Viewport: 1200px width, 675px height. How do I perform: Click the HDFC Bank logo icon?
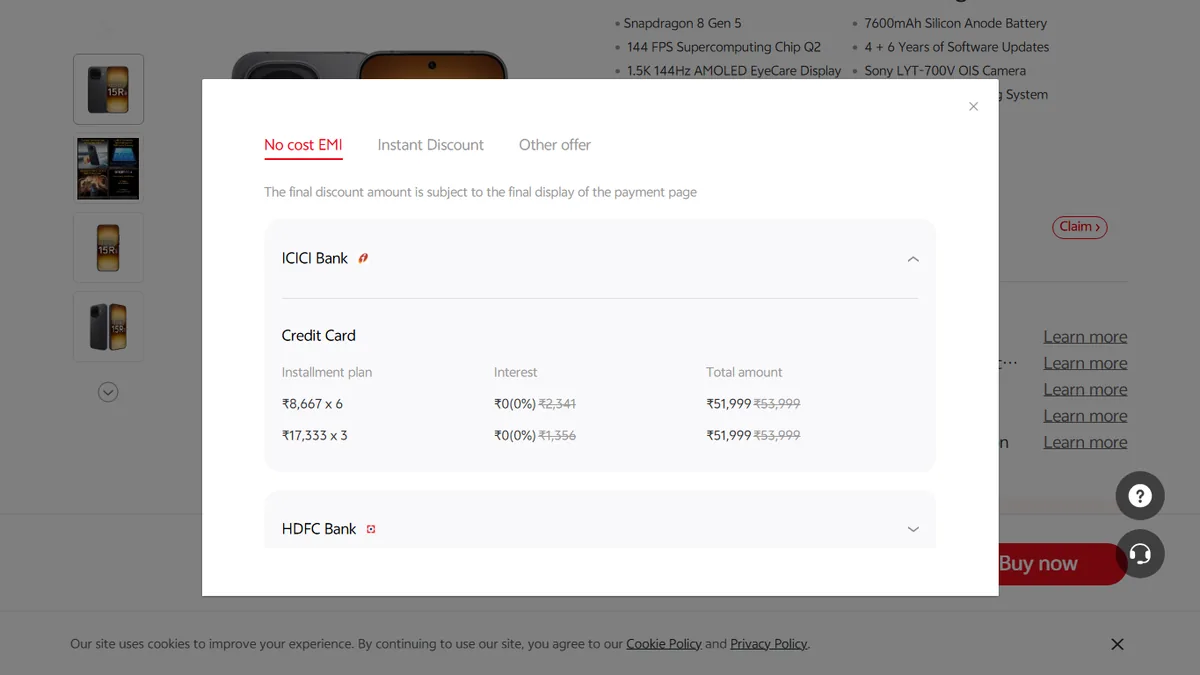click(371, 529)
